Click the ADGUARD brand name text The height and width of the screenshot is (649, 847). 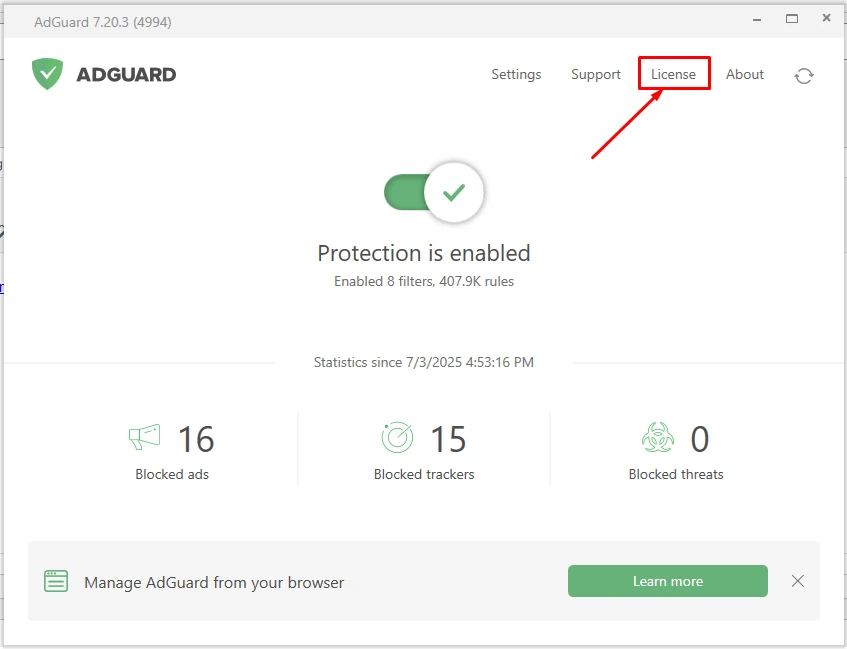(x=126, y=74)
